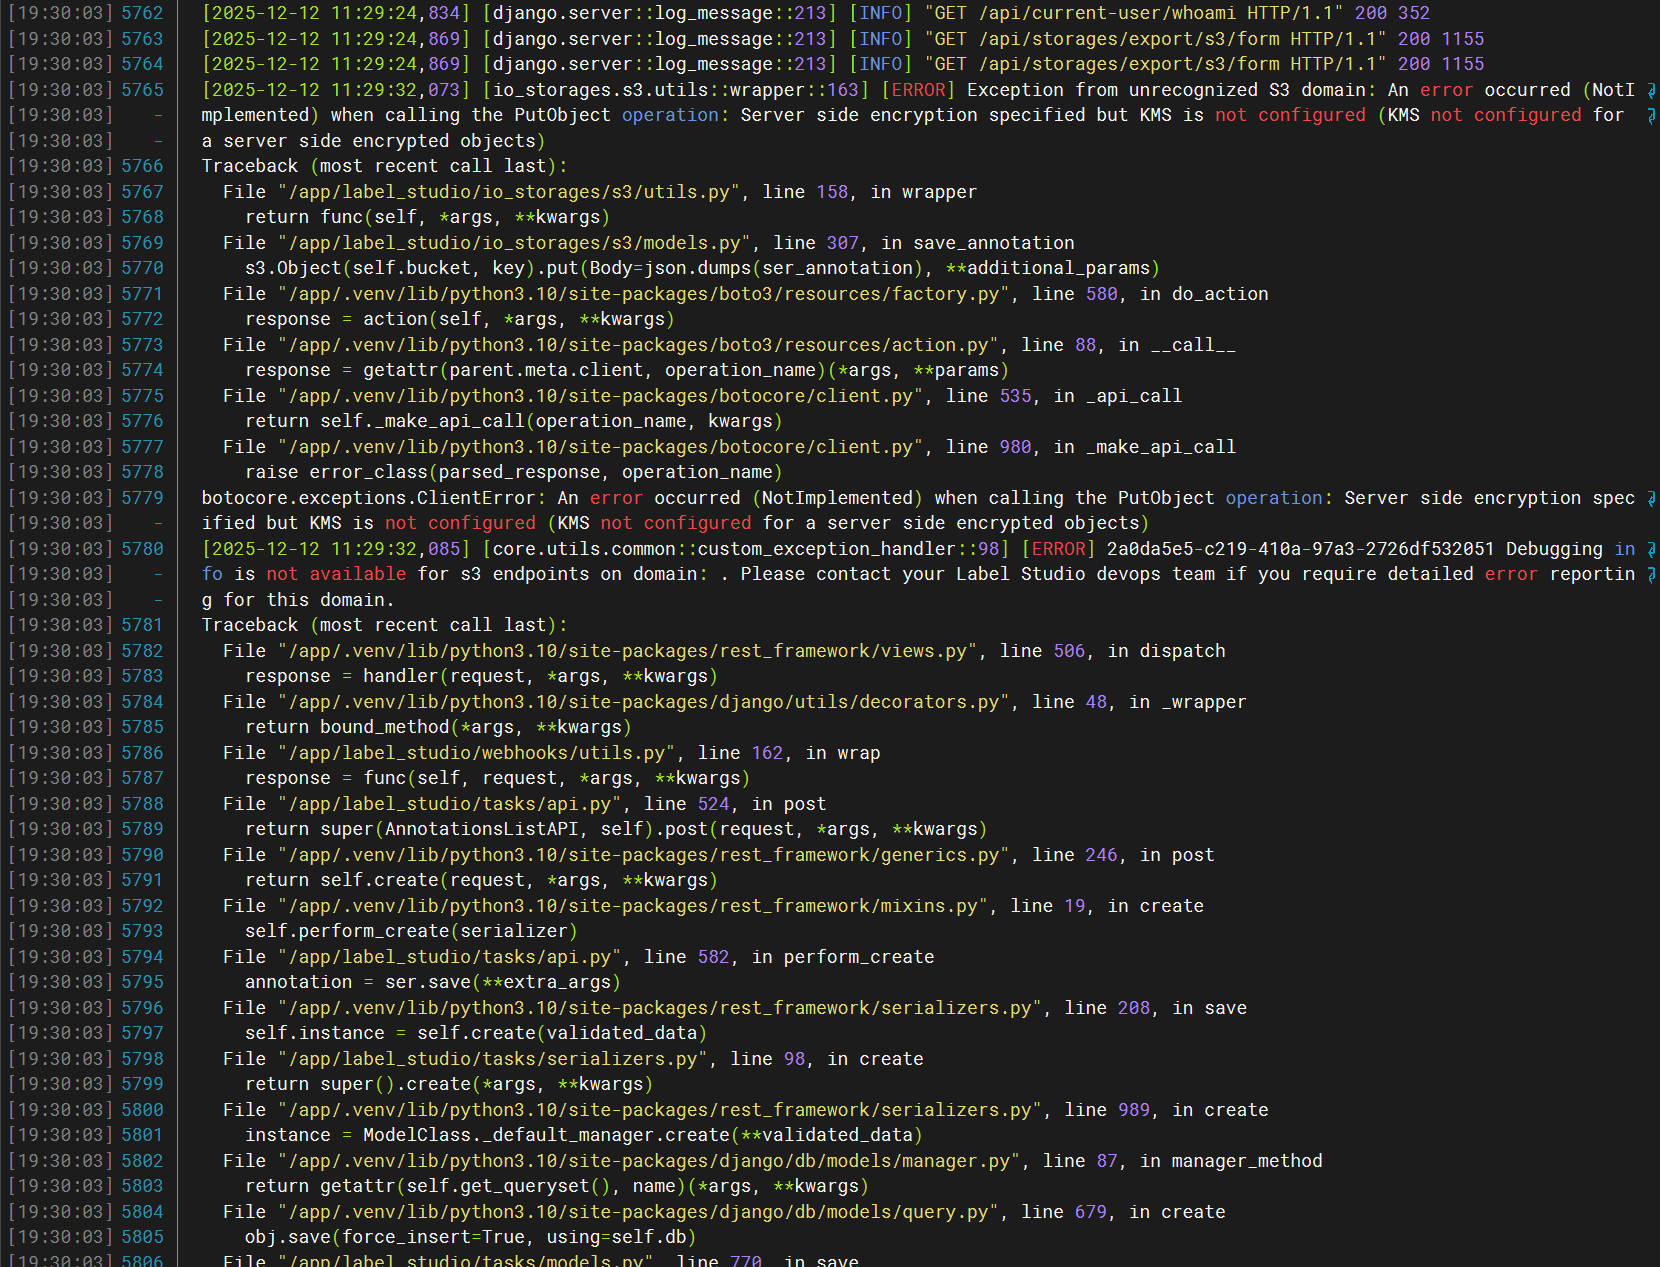Click the "/app/label_studio/webhooks/utils.py" path
The image size is (1660, 1267).
pos(476,753)
